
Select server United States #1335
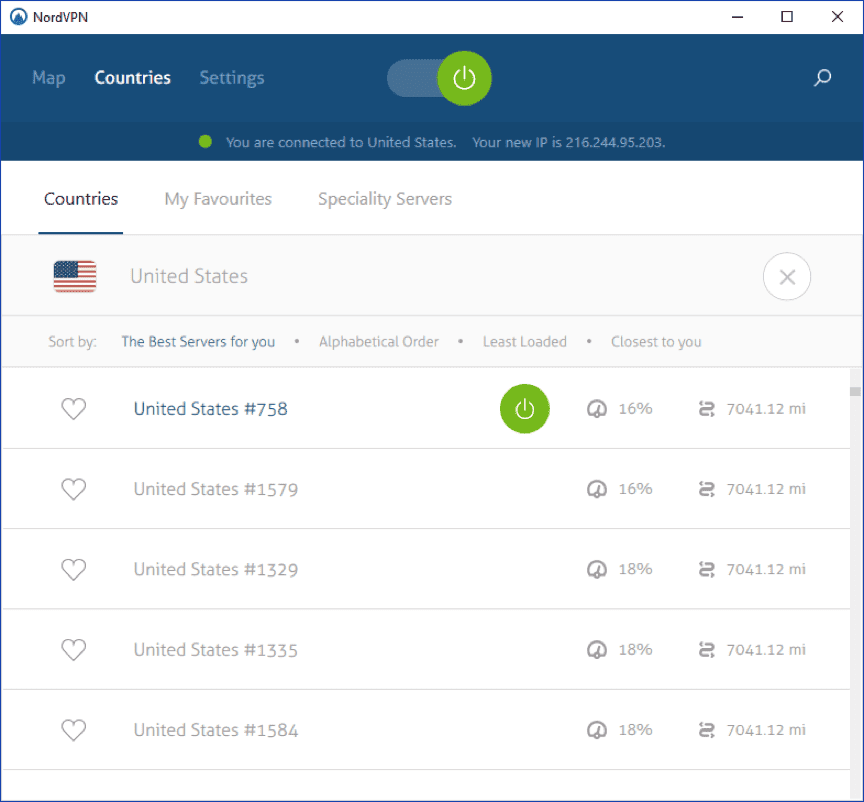coord(215,650)
